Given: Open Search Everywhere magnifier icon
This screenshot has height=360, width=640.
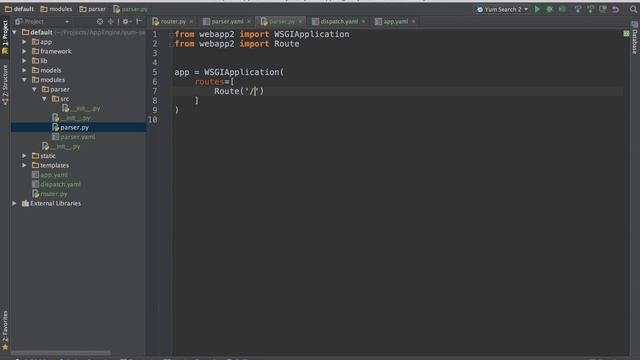Looking at the screenshot, I should click(x=633, y=9).
